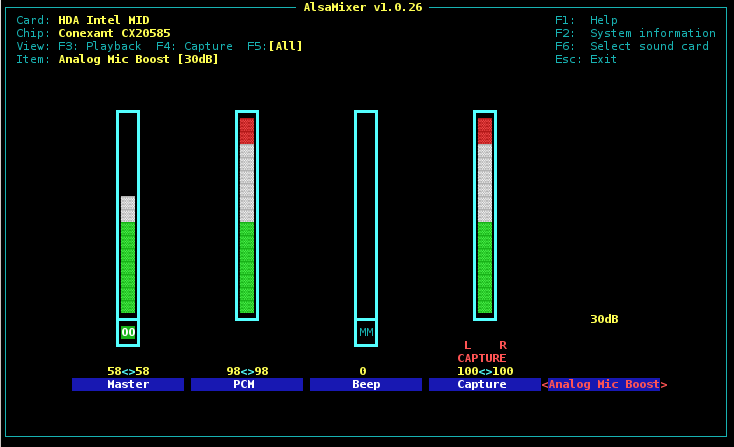734x447 pixels.
Task: Click the red top of PCM volume bar
Action: 247,130
